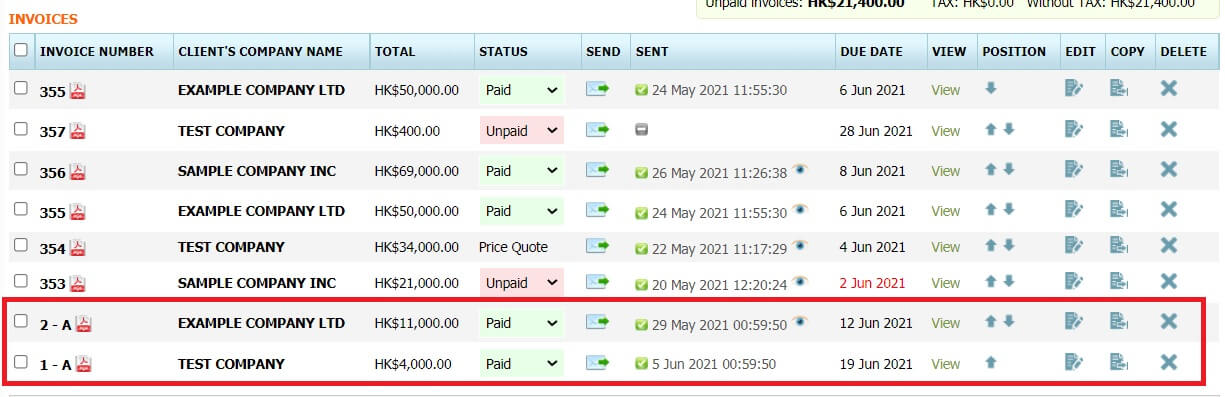1225x397 pixels.
Task: Delete invoice 354
Action: point(1168,245)
